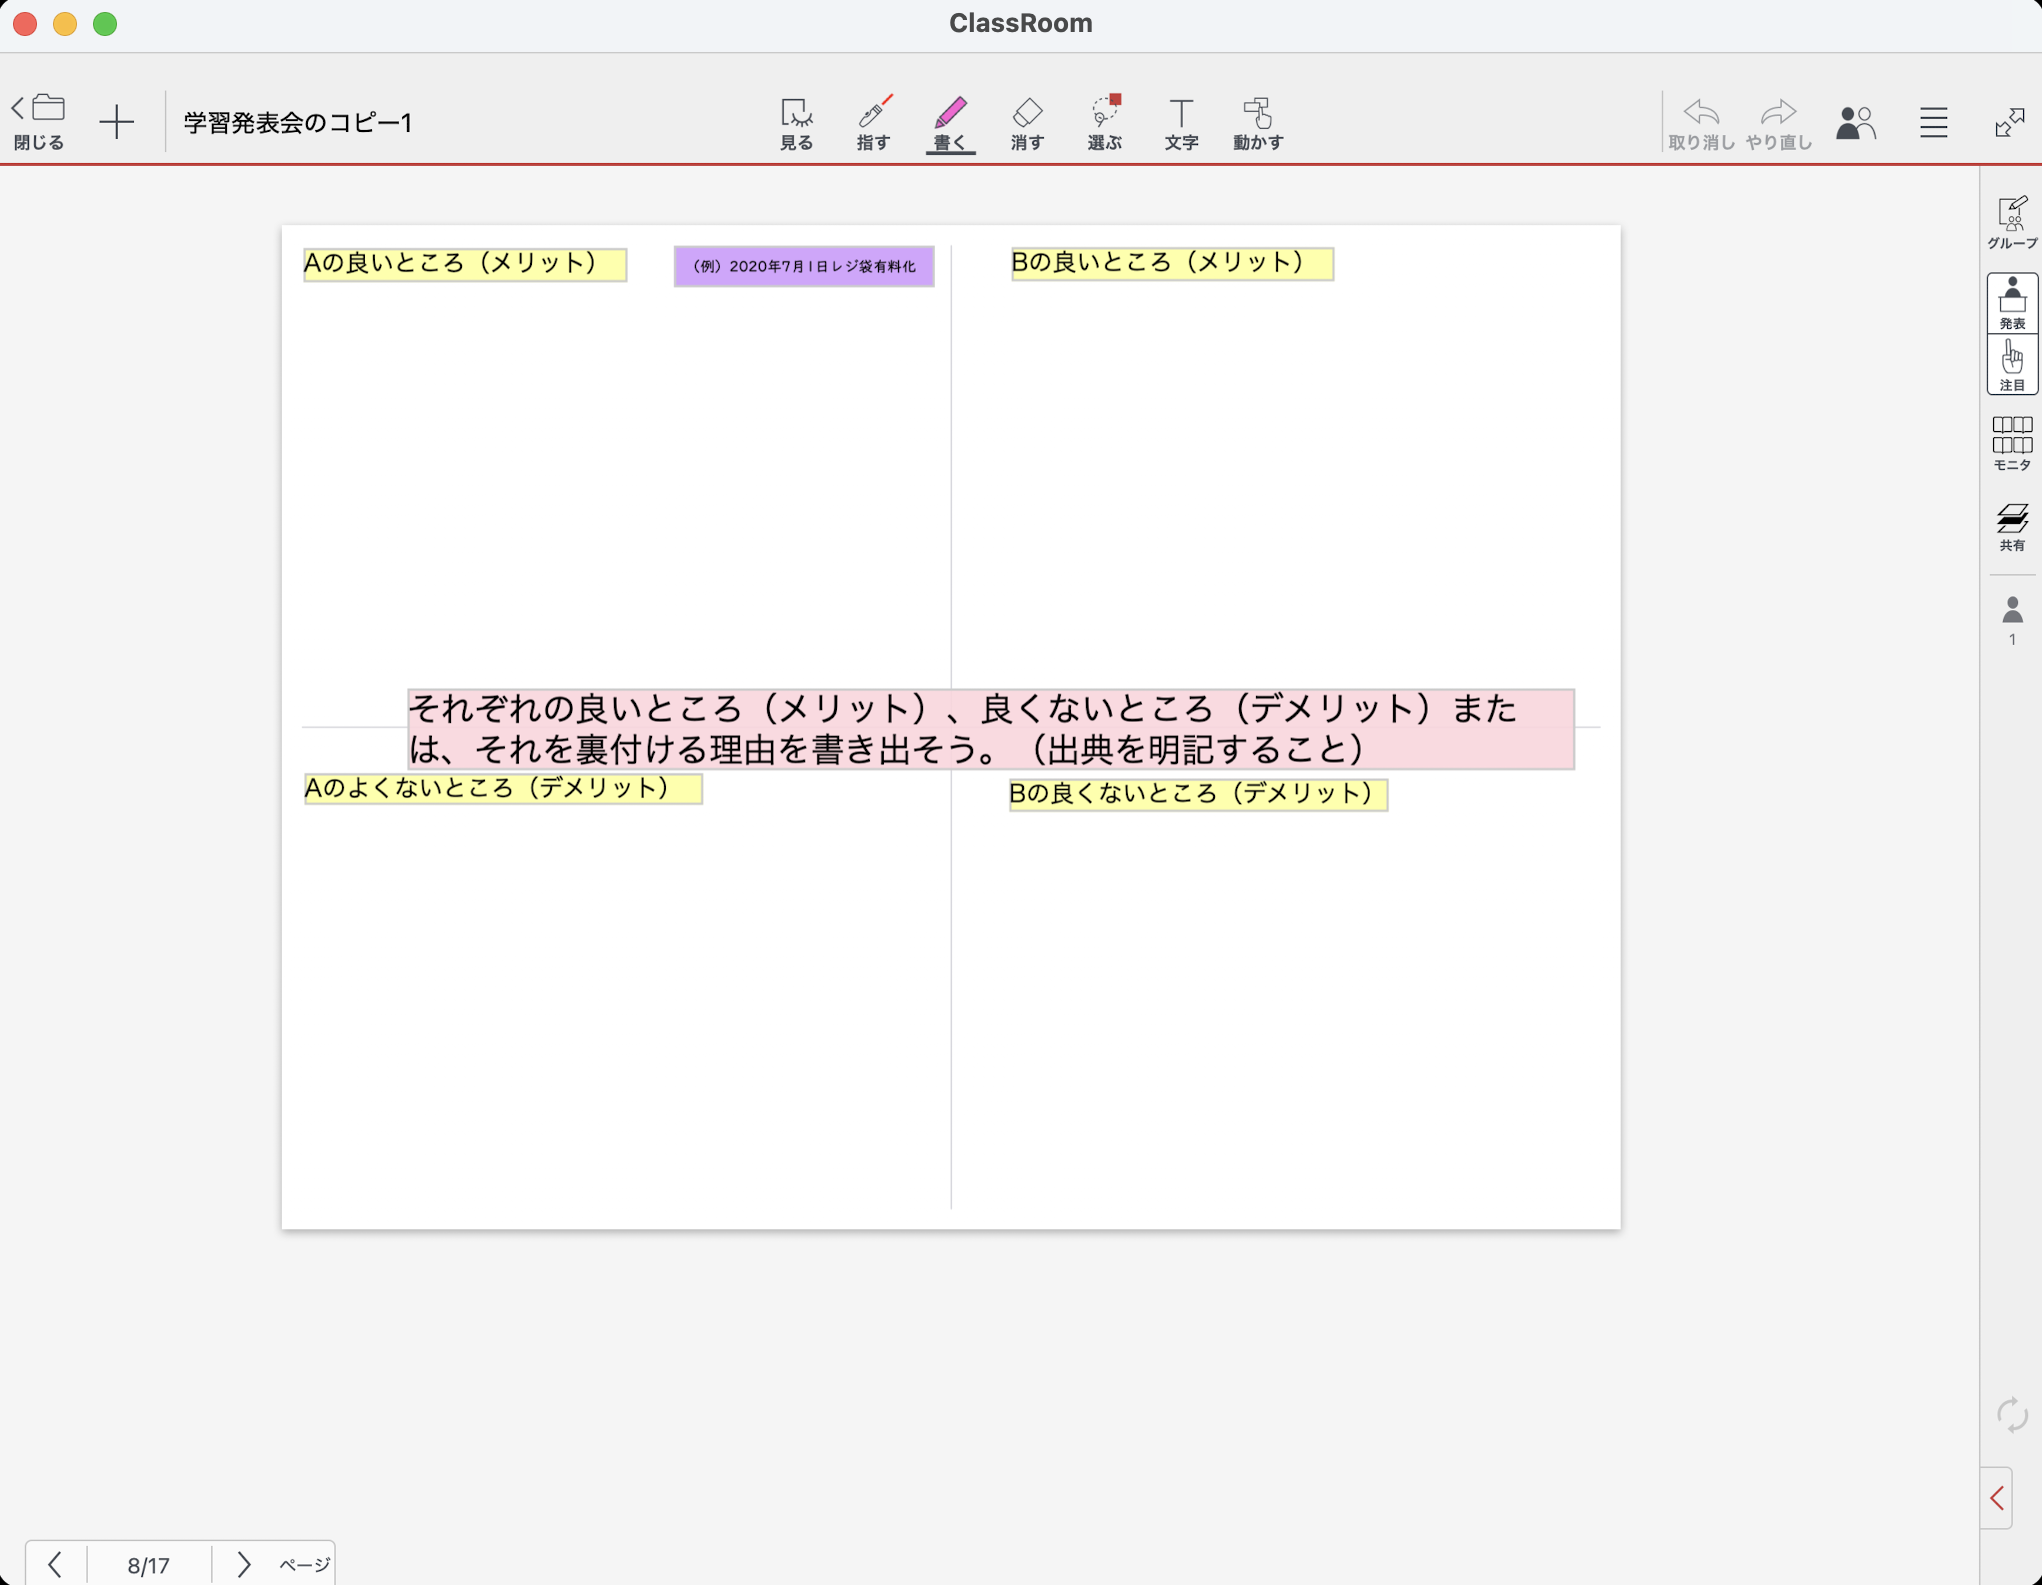Open the グループ group panel
Screen dimensions: 2042x1585
click(x=2011, y=222)
